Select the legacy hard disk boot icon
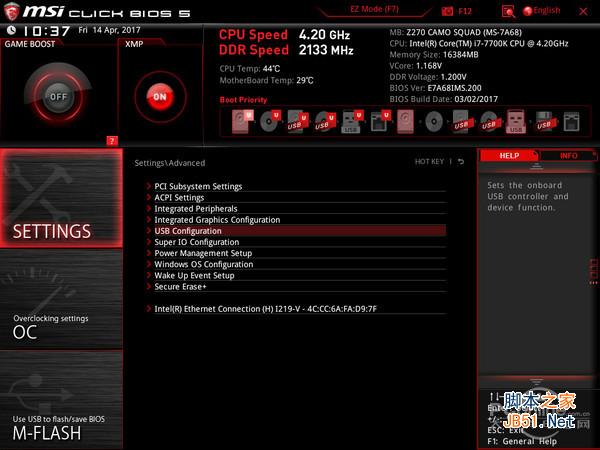The image size is (600, 450). click(x=405, y=122)
